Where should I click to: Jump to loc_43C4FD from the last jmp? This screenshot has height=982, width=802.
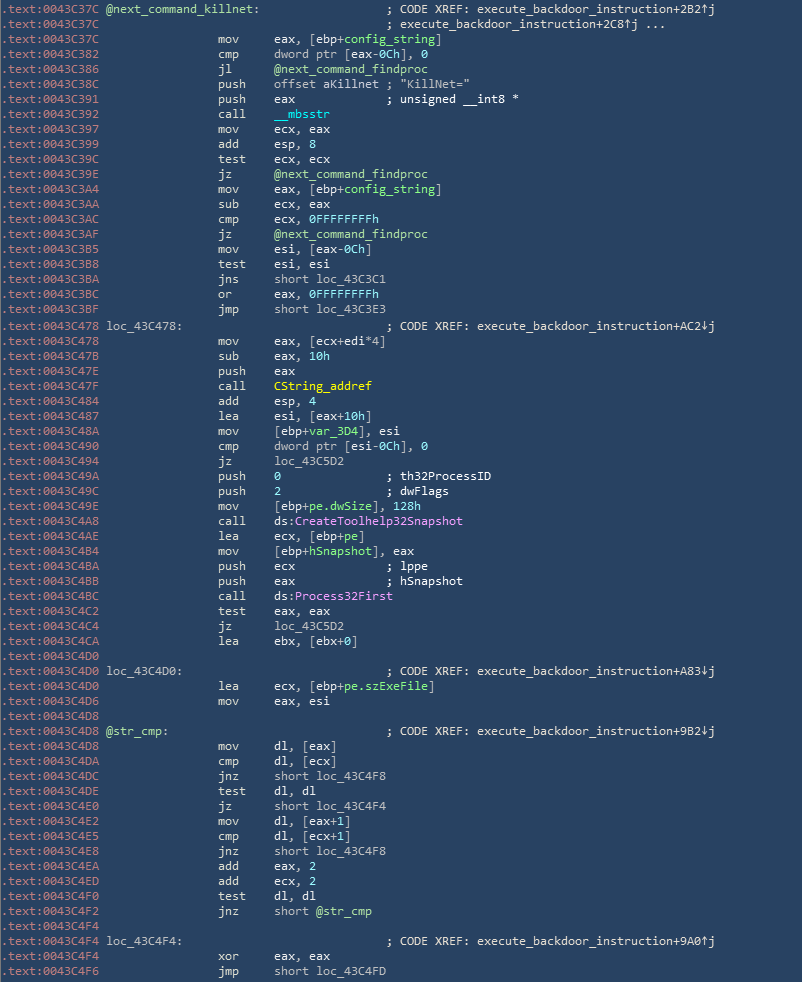(x=345, y=971)
